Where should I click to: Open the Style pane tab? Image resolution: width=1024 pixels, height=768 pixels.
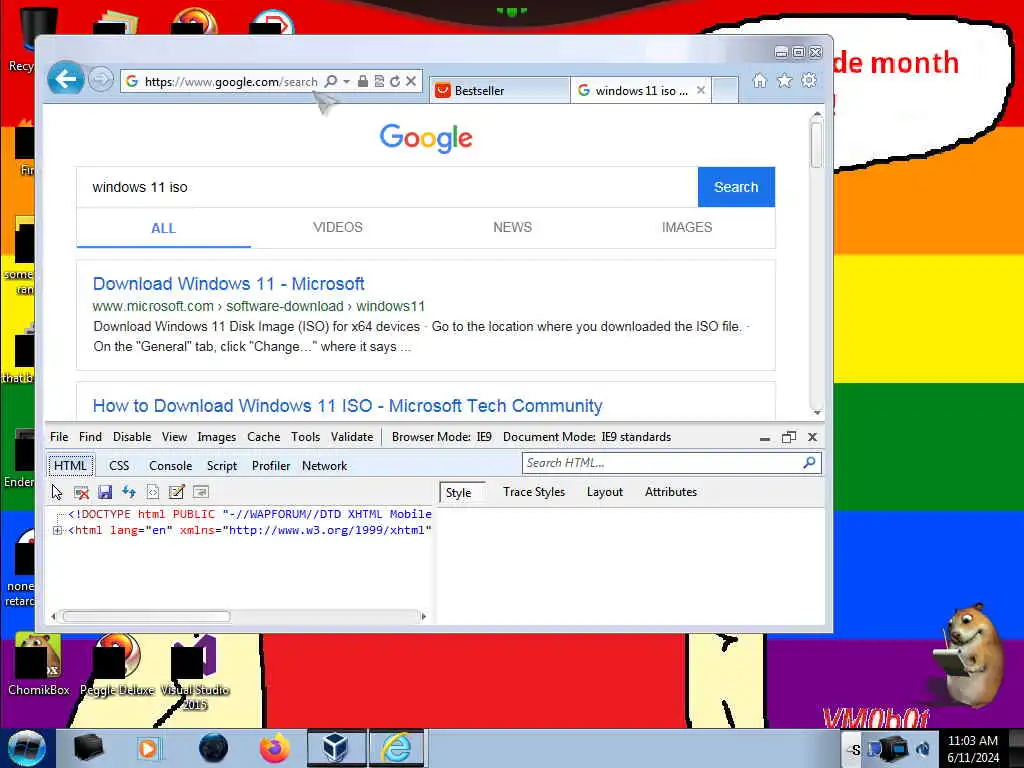point(462,493)
